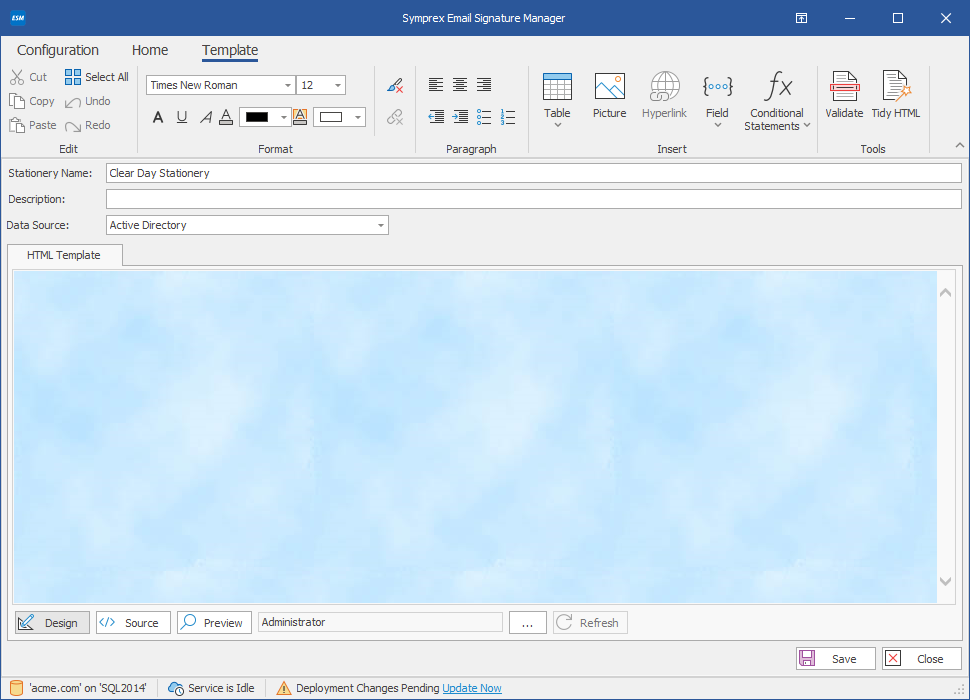Toggle underline formatting (U icon)
Image resolution: width=970 pixels, height=700 pixels.
[182, 117]
